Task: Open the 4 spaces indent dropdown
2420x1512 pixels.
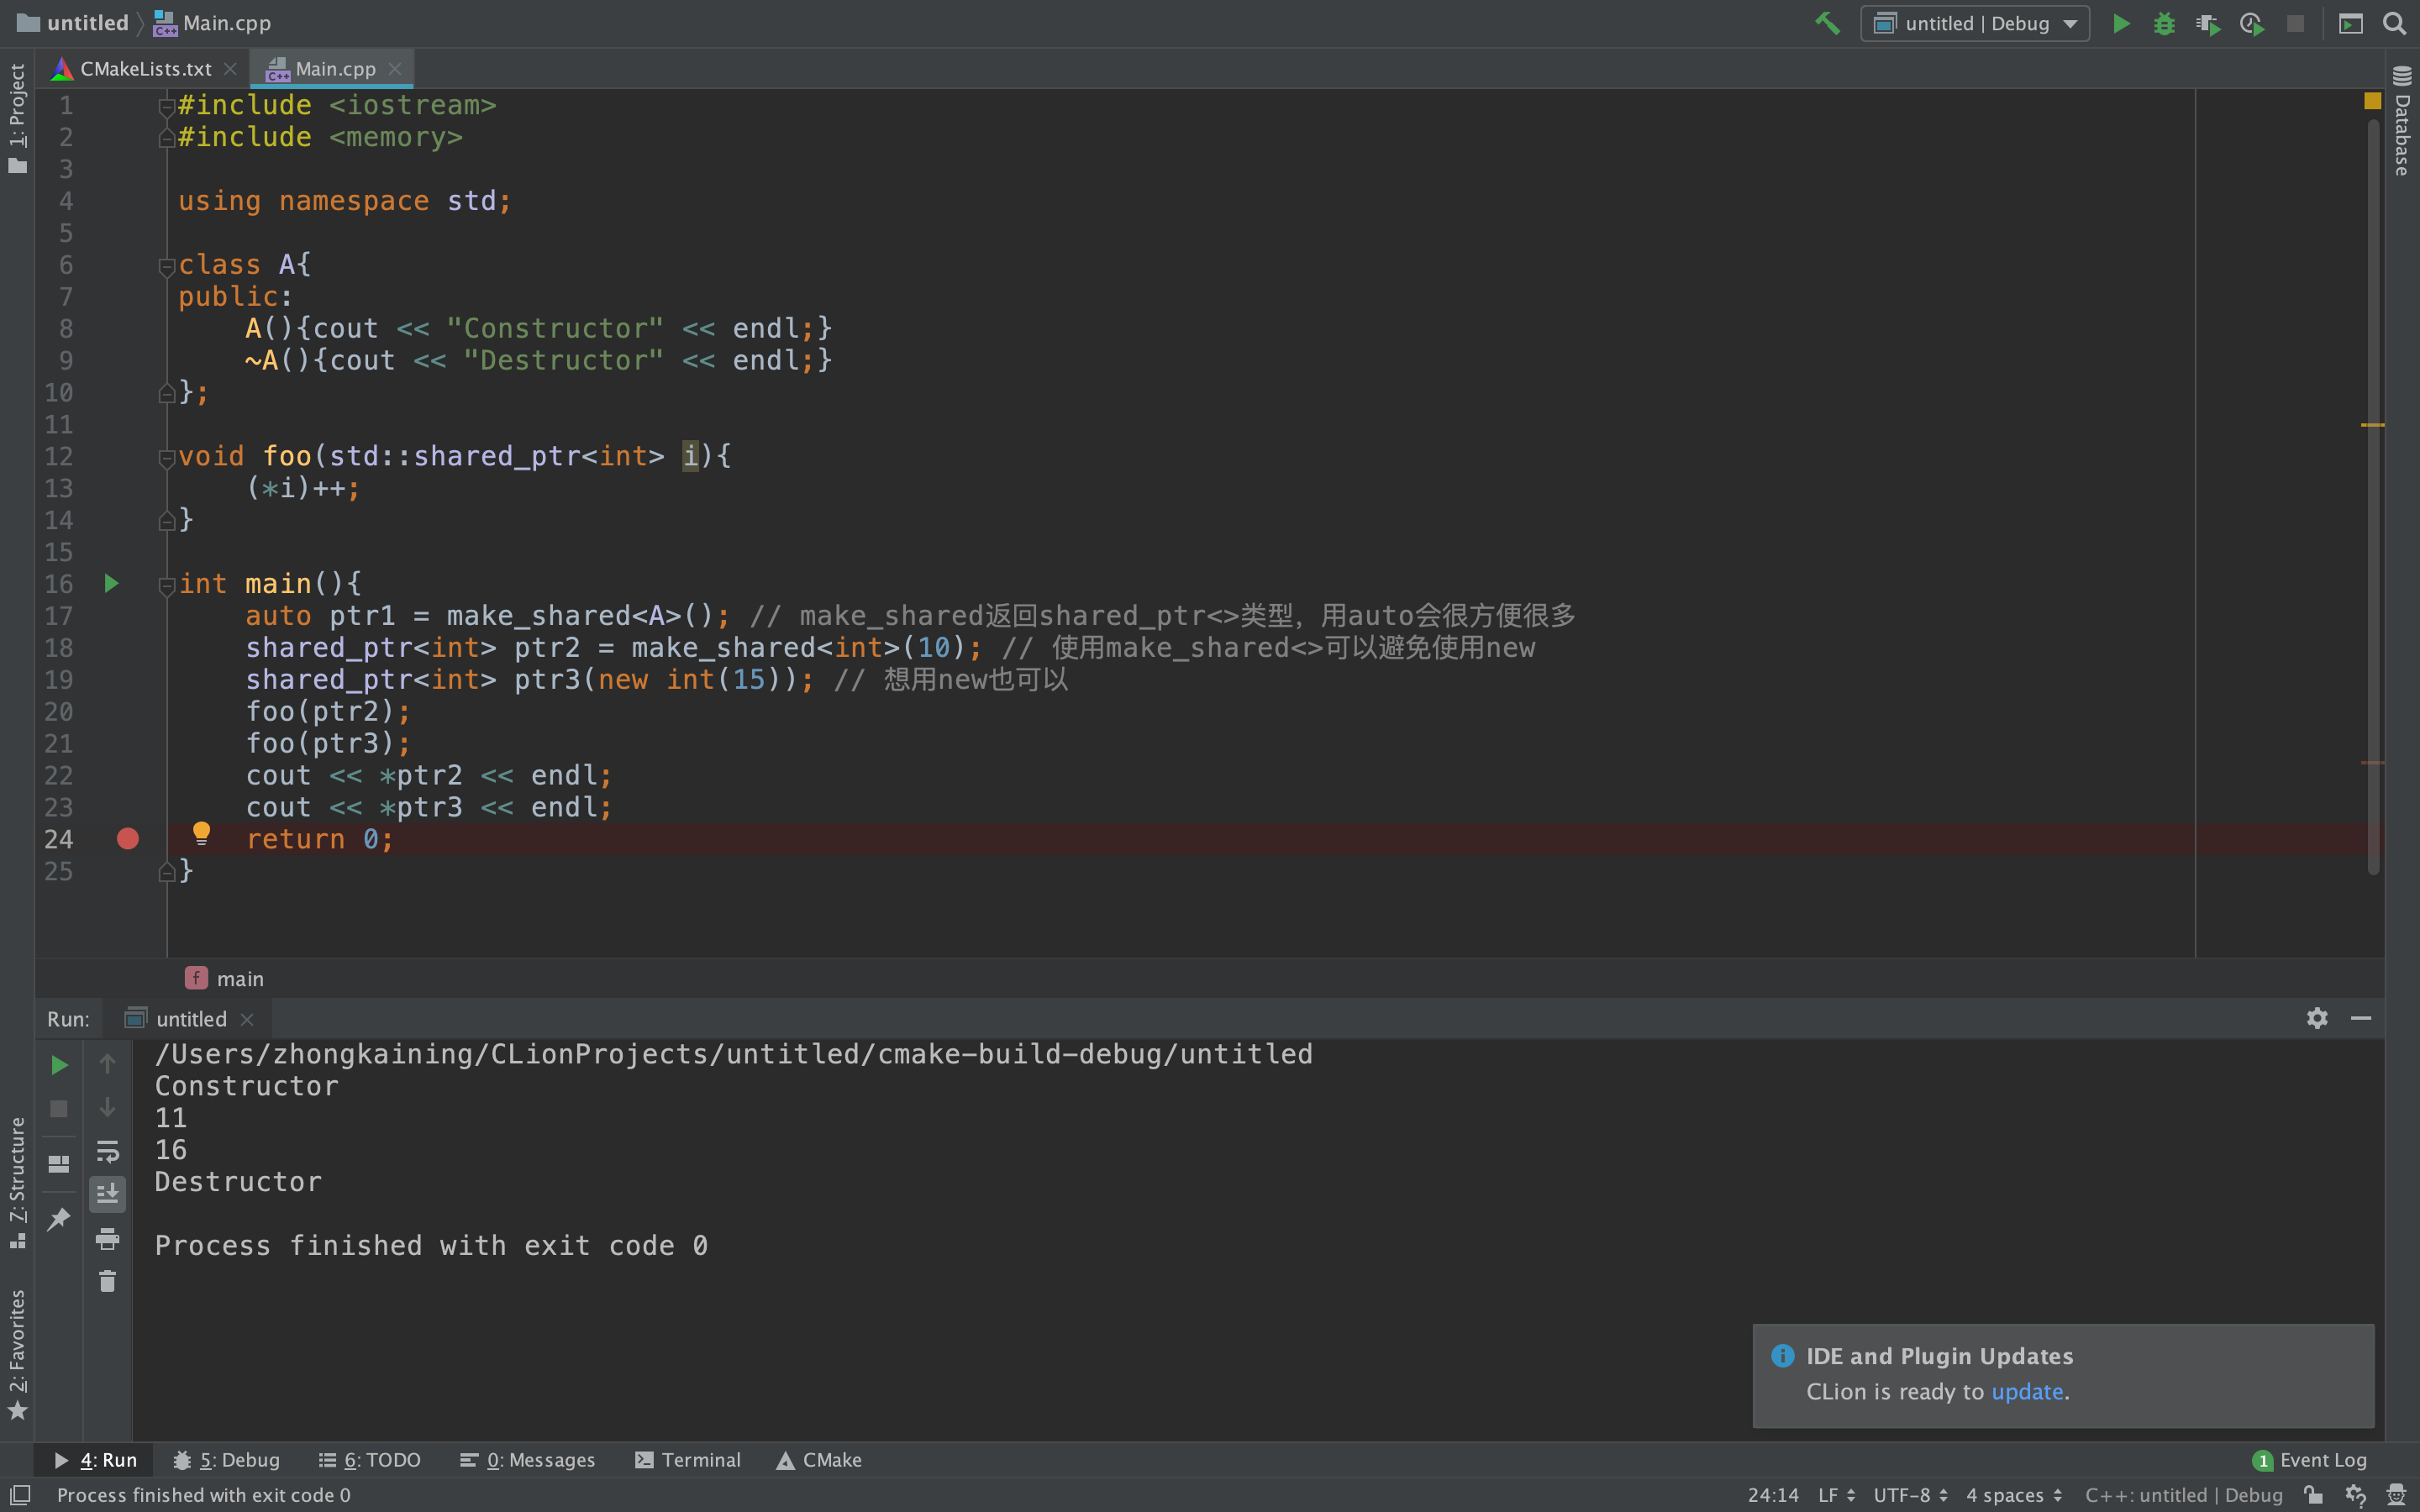Action: [2014, 1495]
